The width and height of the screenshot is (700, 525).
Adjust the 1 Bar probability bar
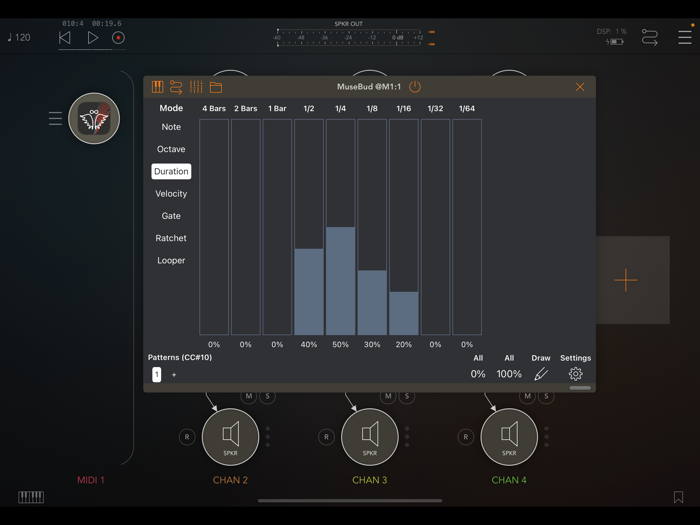coord(277,227)
